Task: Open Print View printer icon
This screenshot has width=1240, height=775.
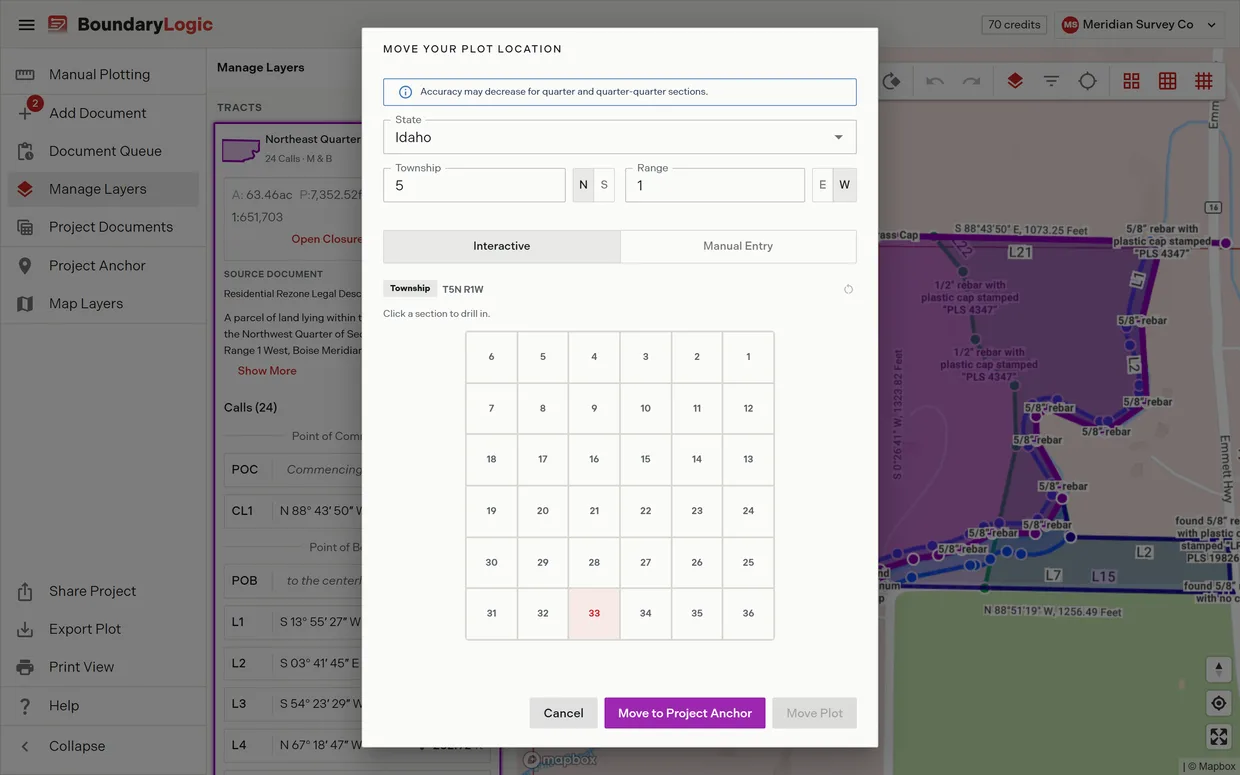Action: [x=25, y=667]
